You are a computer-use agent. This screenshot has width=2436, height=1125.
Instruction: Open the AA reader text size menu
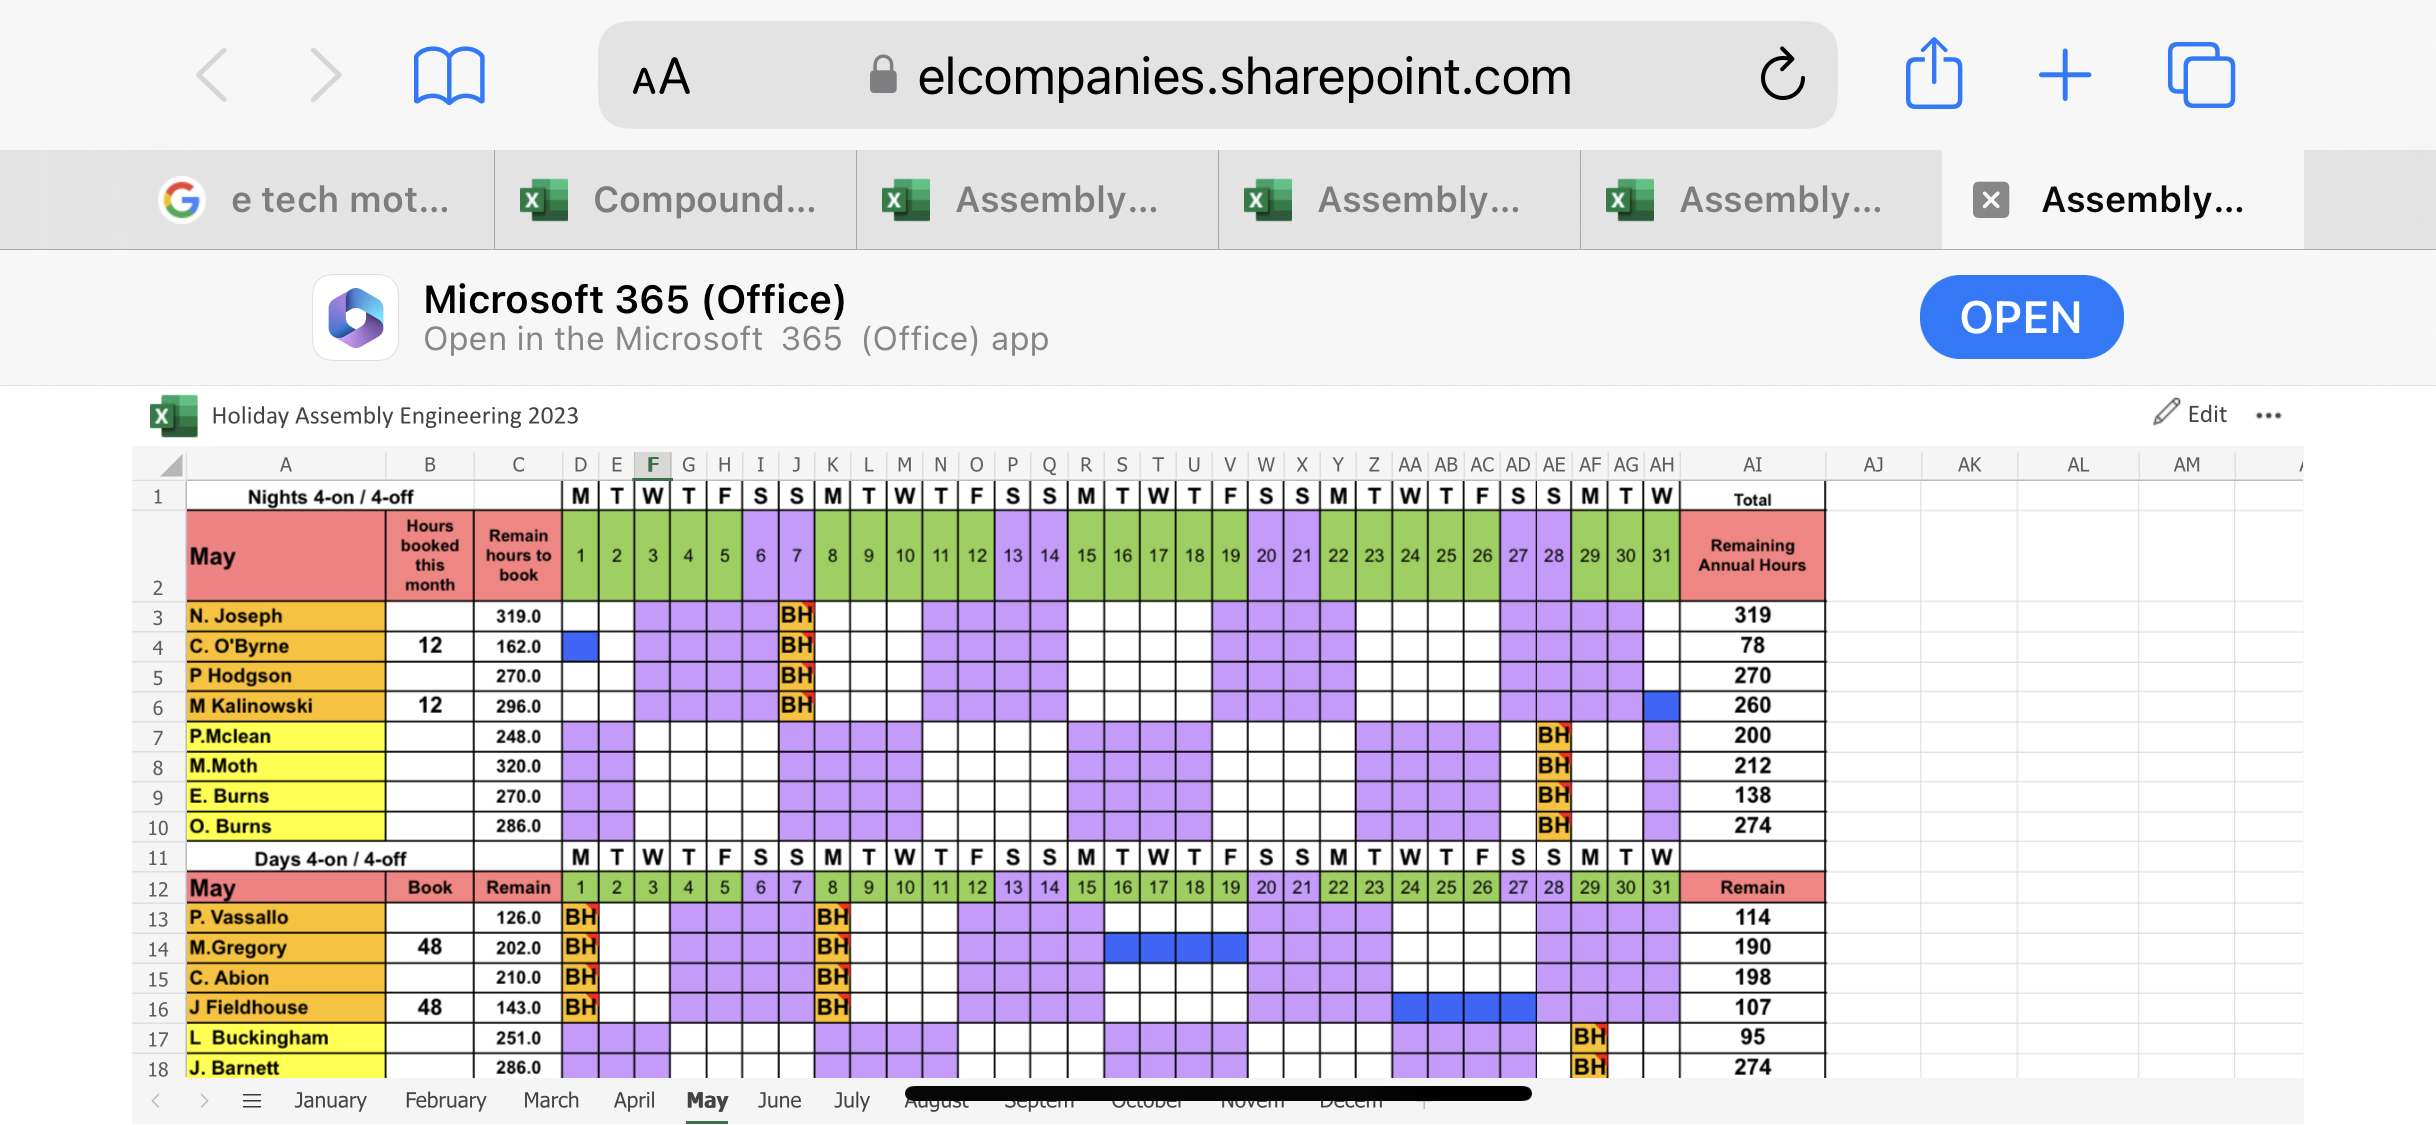pyautogui.click(x=661, y=77)
